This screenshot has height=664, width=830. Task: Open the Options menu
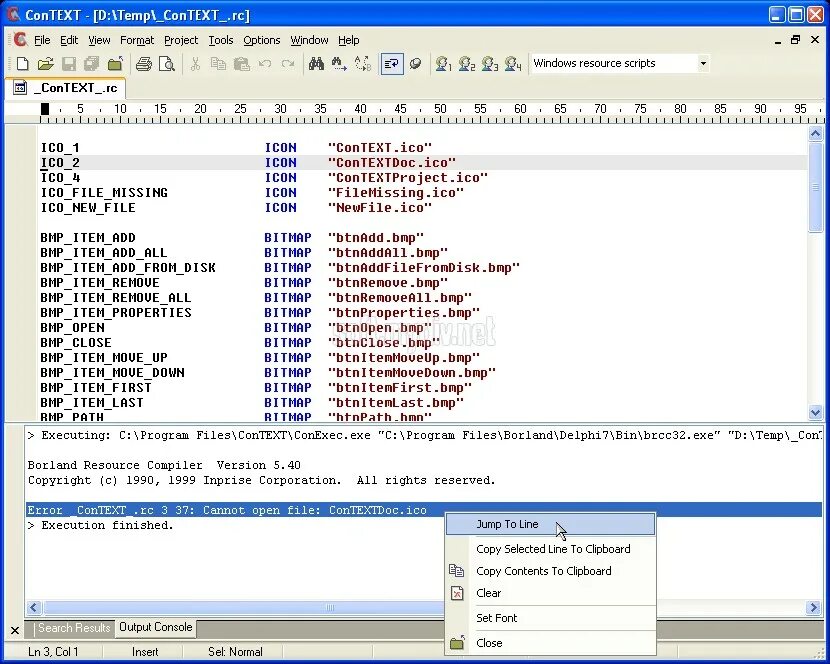click(x=261, y=40)
